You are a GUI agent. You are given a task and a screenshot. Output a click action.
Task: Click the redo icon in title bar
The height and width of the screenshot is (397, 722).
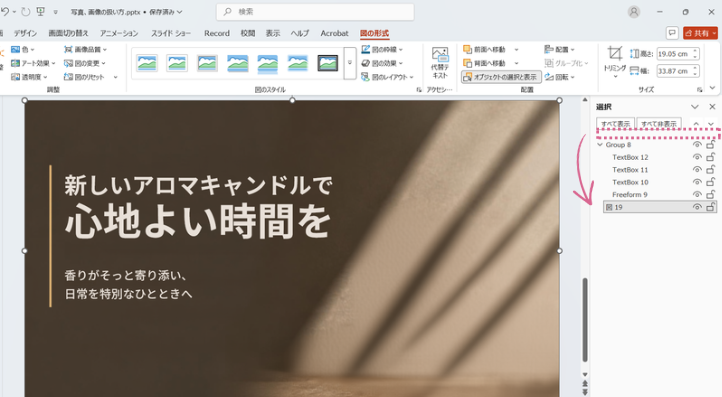26,12
